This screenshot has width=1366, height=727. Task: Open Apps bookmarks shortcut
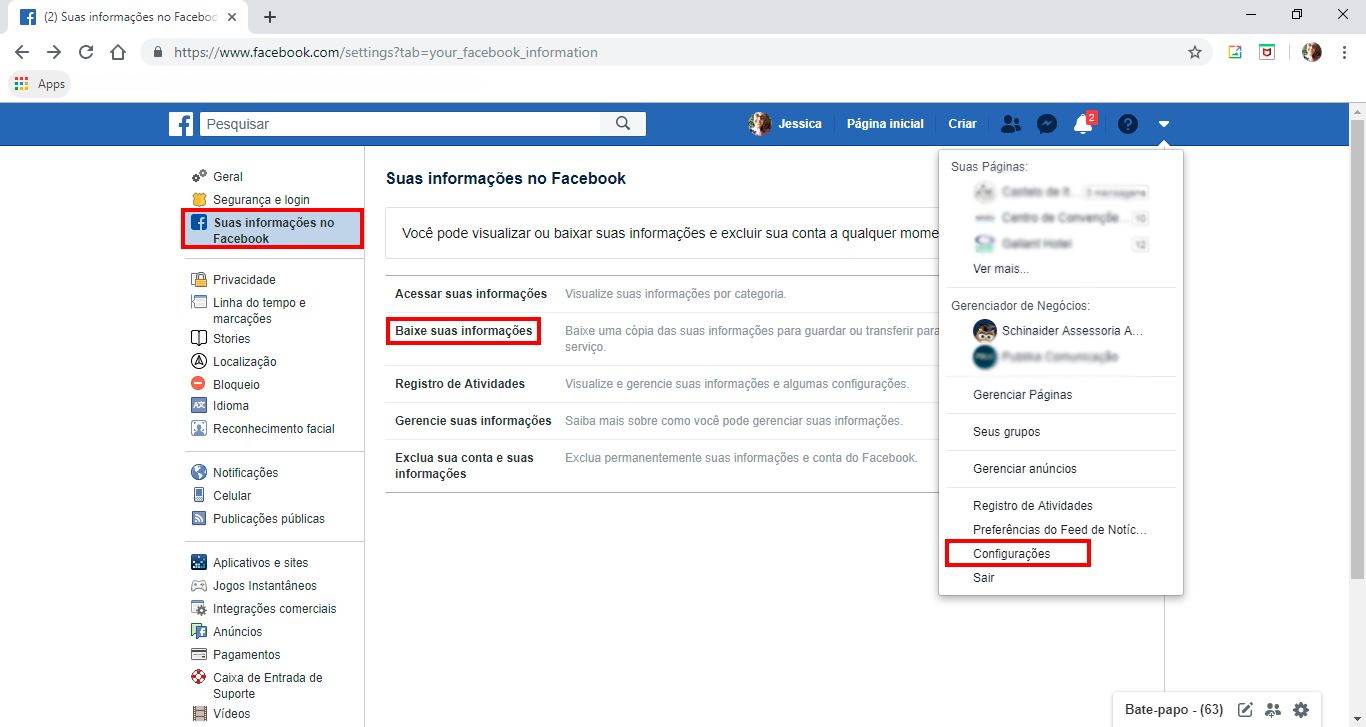[40, 84]
